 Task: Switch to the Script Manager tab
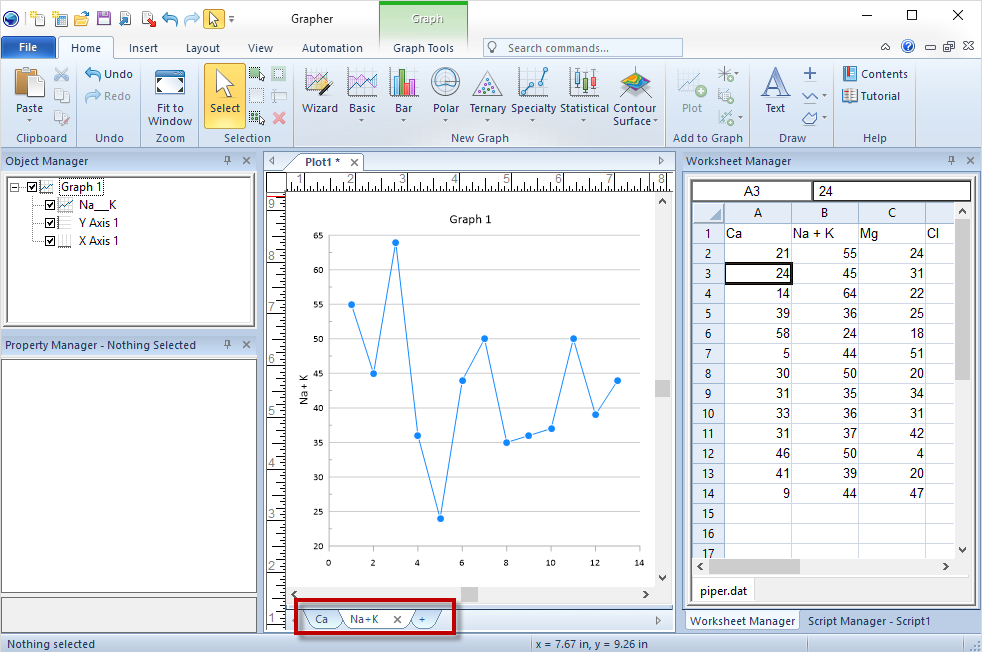[869, 621]
